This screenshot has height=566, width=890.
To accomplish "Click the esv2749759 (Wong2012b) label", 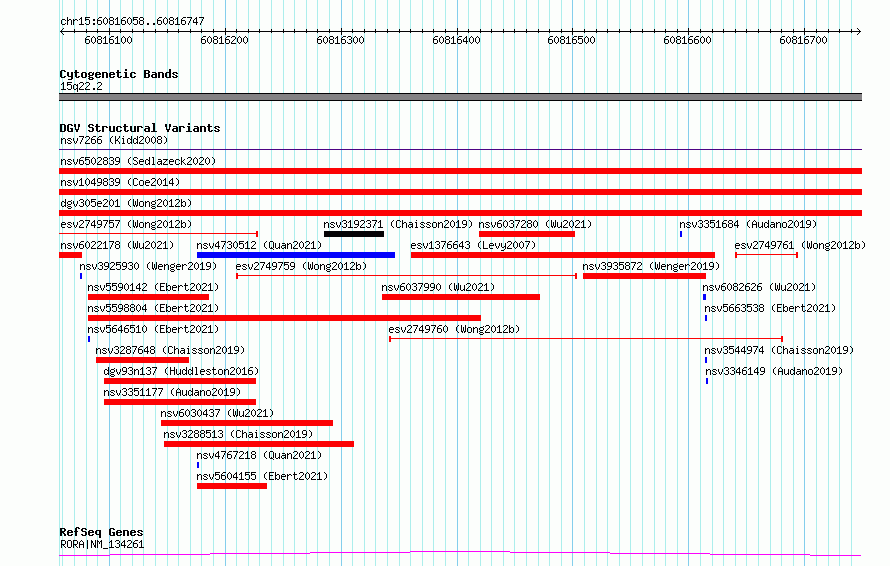I will pyautogui.click(x=301, y=266).
